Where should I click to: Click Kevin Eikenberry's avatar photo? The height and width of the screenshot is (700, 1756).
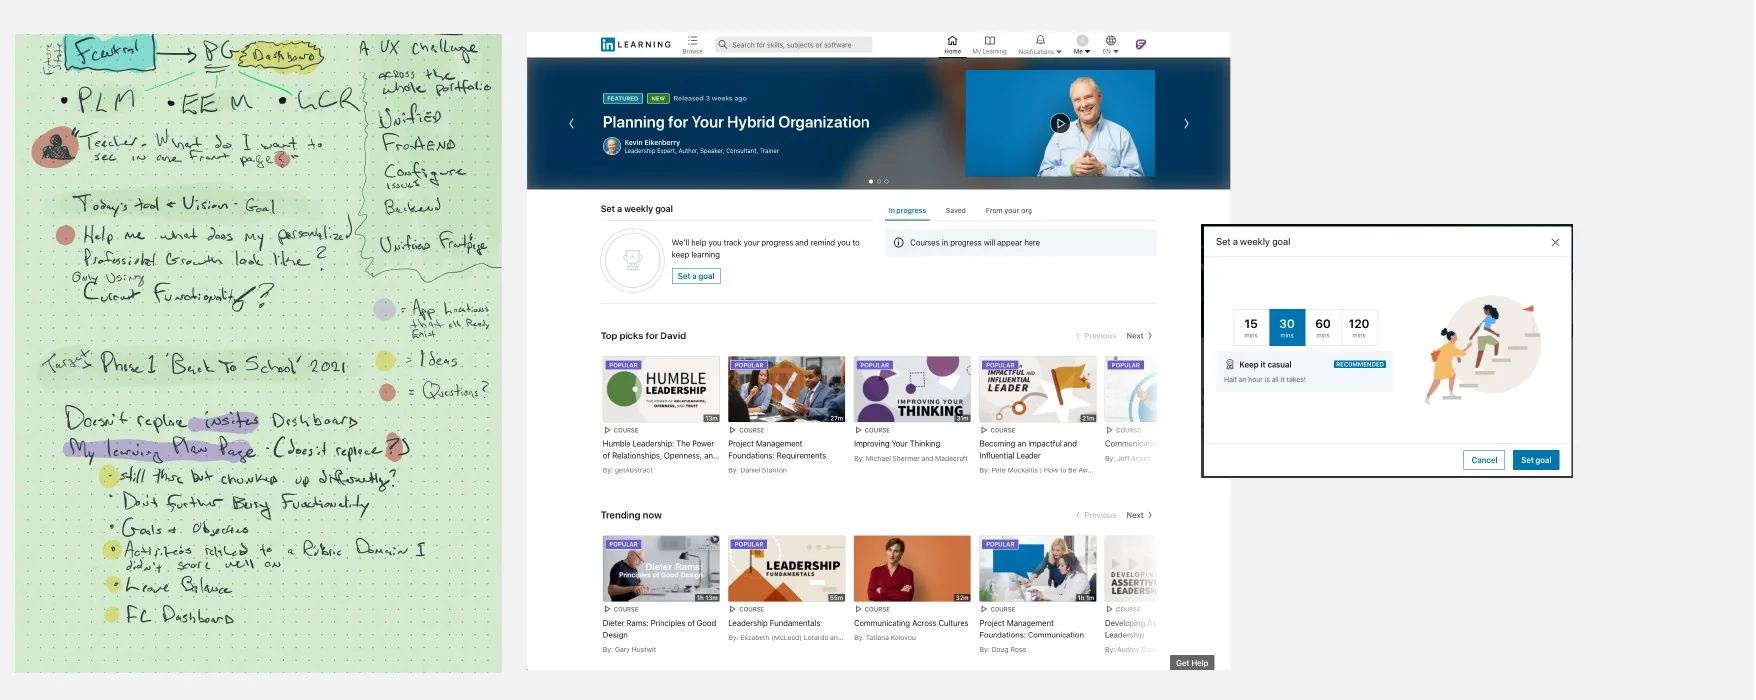tap(611, 146)
